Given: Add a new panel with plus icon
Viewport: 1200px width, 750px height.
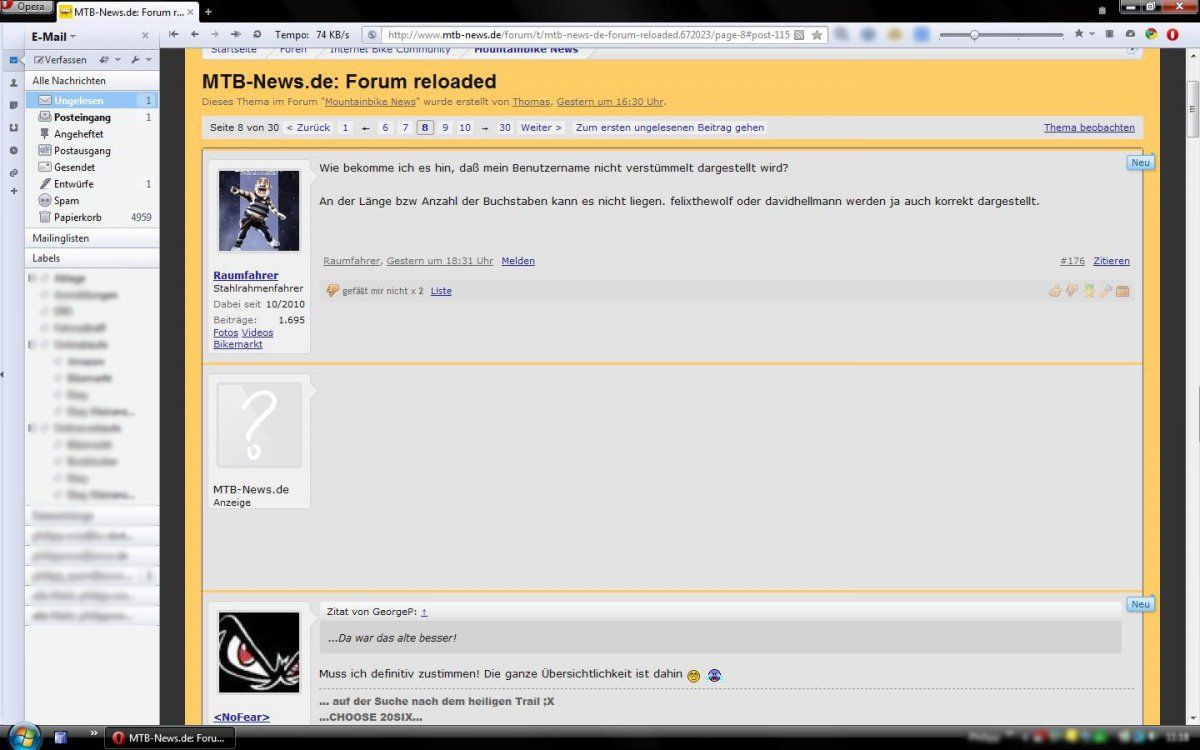Looking at the screenshot, I should point(13,191).
